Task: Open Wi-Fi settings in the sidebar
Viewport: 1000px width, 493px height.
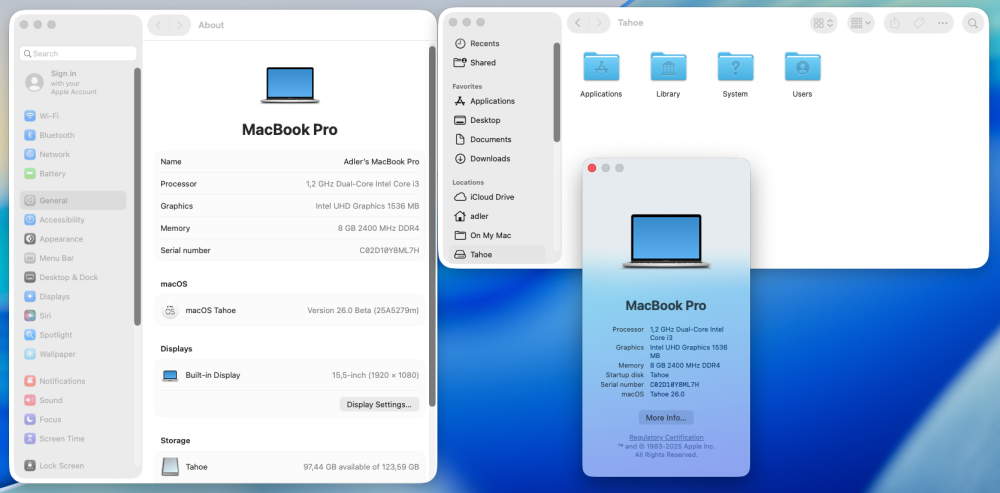Action: (x=73, y=116)
